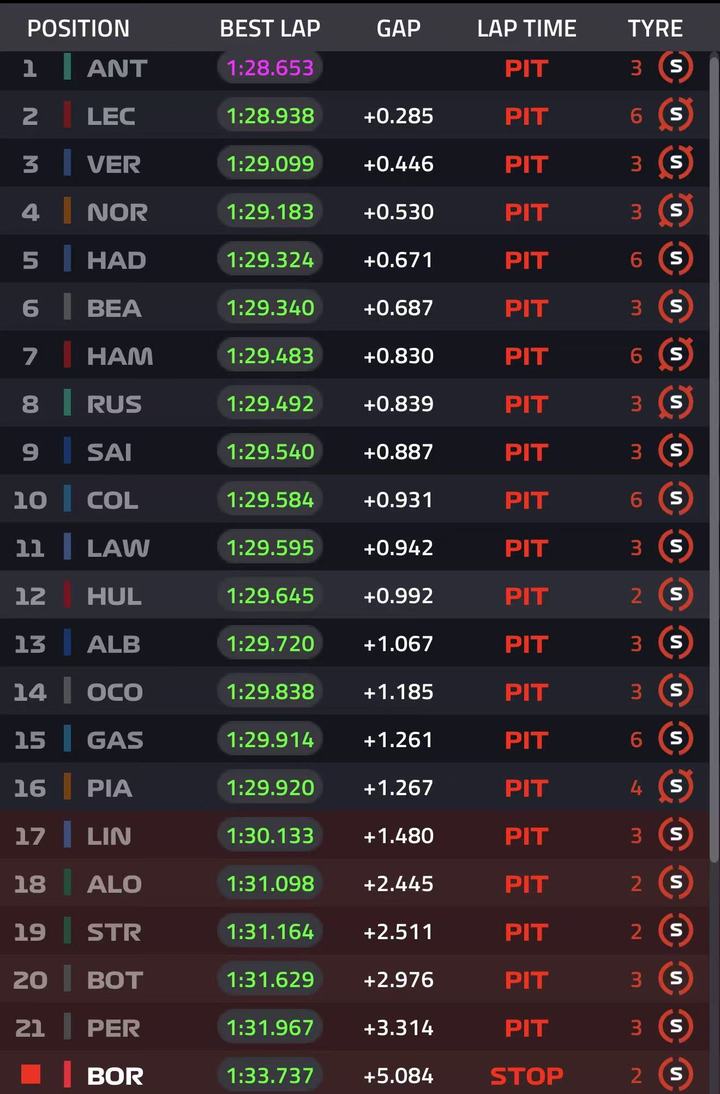The image size is (720, 1094).
Task: Select the GAP column header
Action: coord(398,29)
